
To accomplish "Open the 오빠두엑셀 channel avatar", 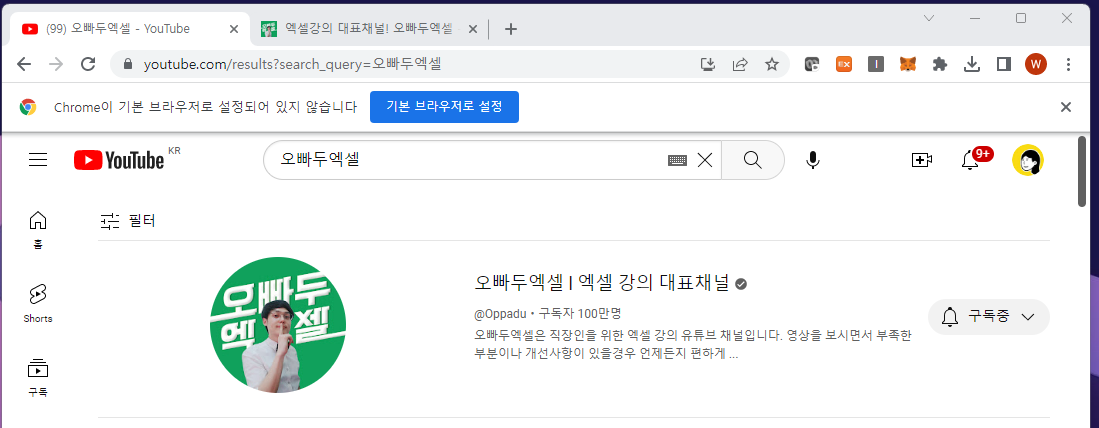I will (278, 325).
